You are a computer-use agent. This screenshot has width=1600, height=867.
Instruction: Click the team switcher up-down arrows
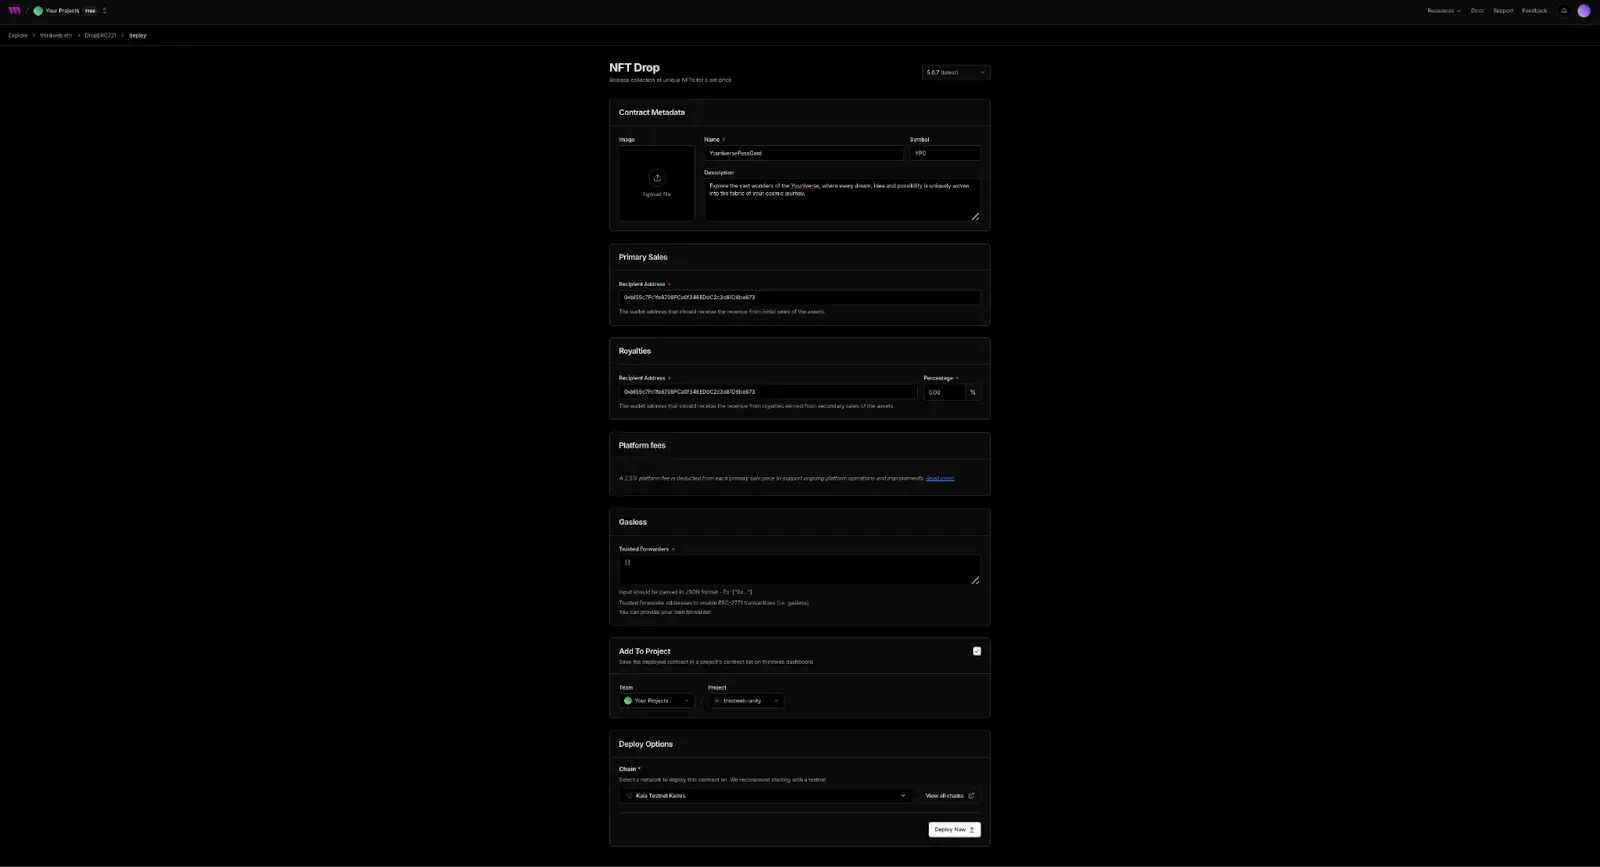tap(104, 11)
